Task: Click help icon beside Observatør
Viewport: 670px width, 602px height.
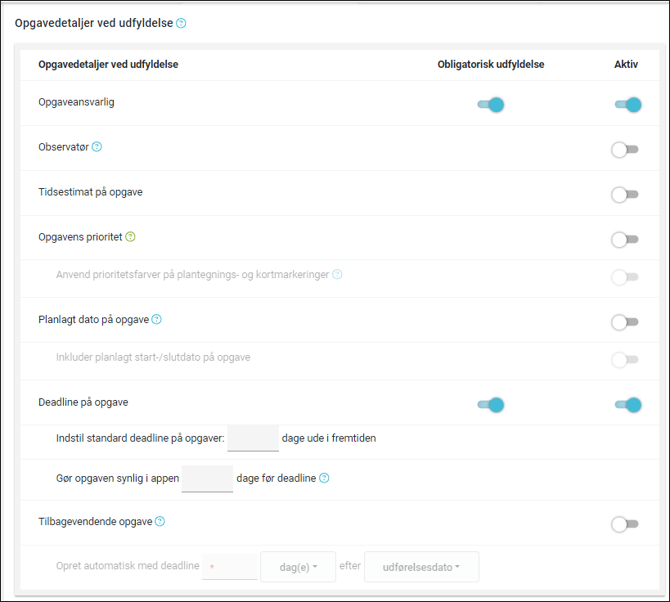Action: [x=97, y=147]
